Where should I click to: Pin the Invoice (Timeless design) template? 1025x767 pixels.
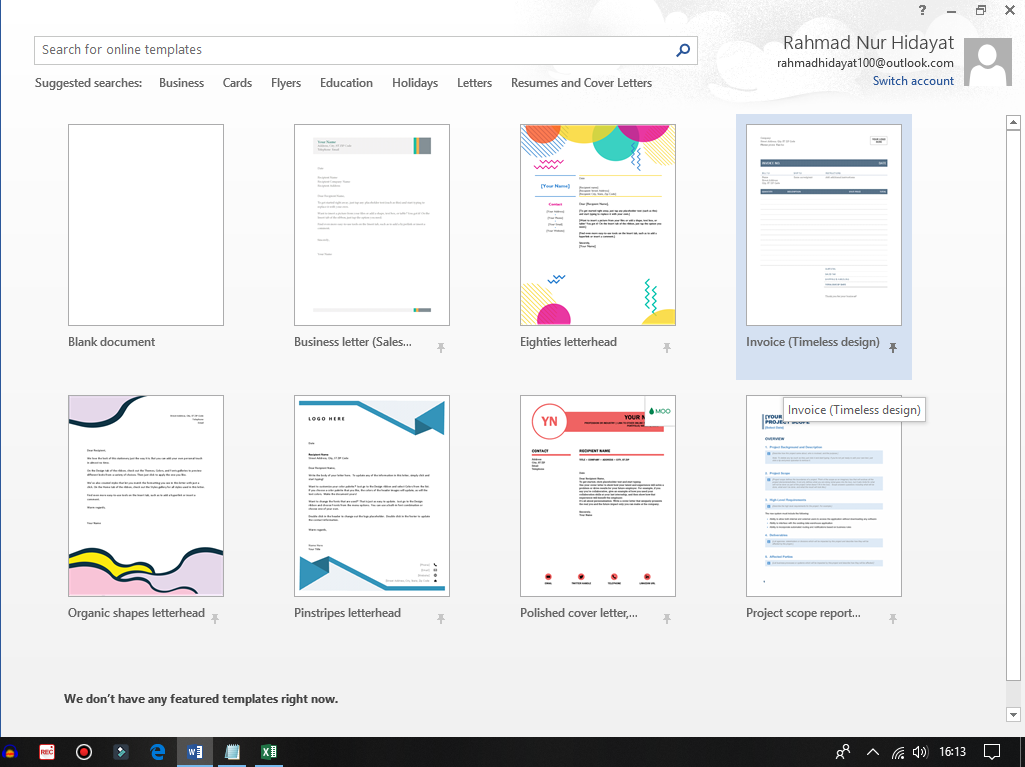[x=893, y=348]
